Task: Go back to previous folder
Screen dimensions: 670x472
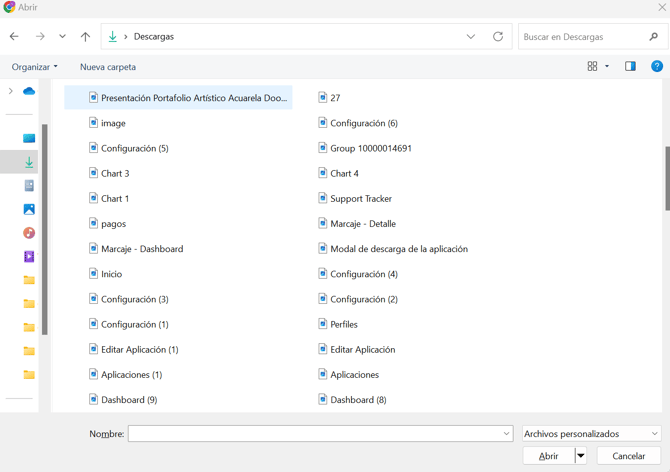Action: 14,37
